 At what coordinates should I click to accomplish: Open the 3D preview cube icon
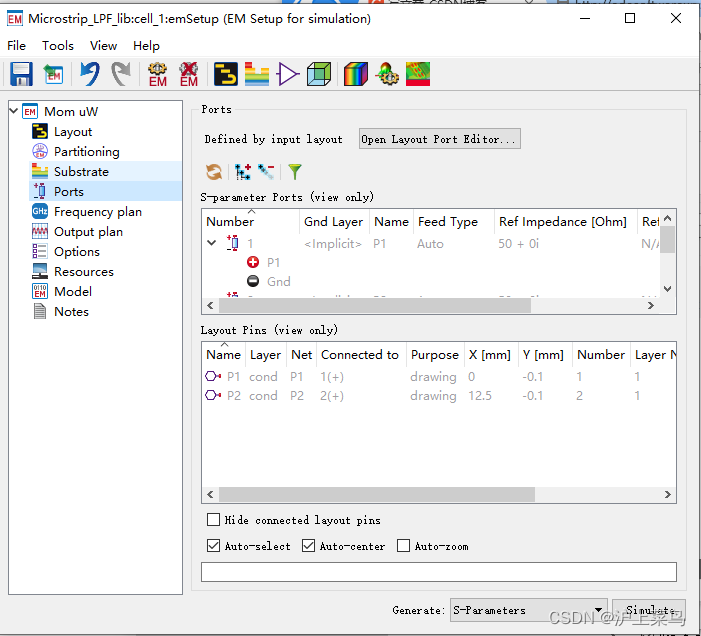pos(319,74)
